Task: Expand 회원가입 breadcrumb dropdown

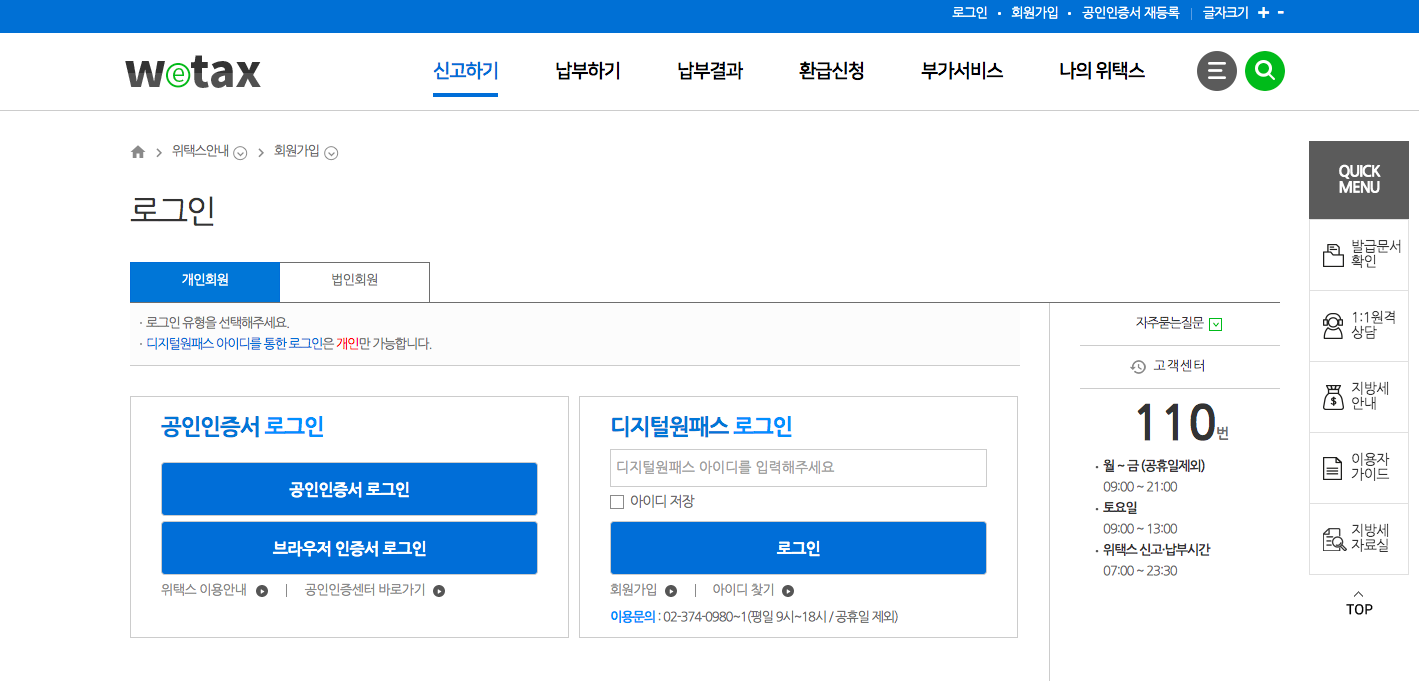Action: click(331, 153)
